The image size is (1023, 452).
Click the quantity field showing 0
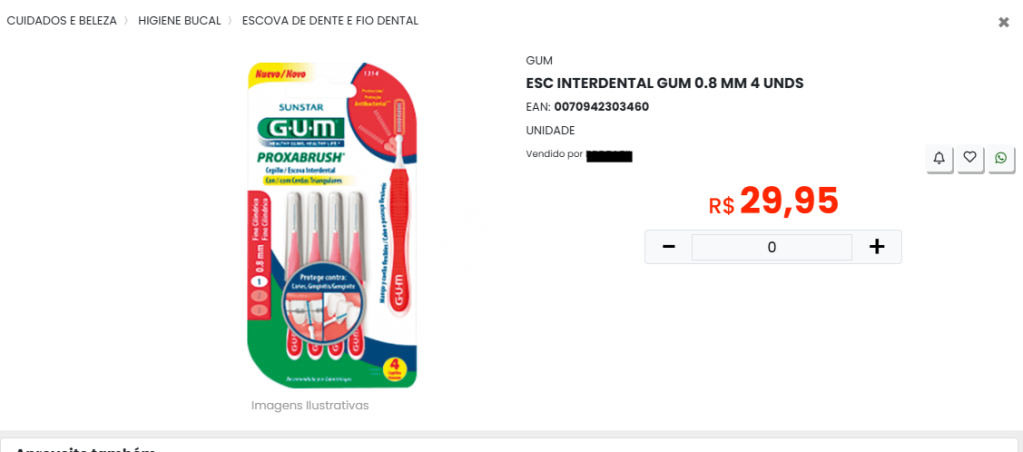click(772, 247)
